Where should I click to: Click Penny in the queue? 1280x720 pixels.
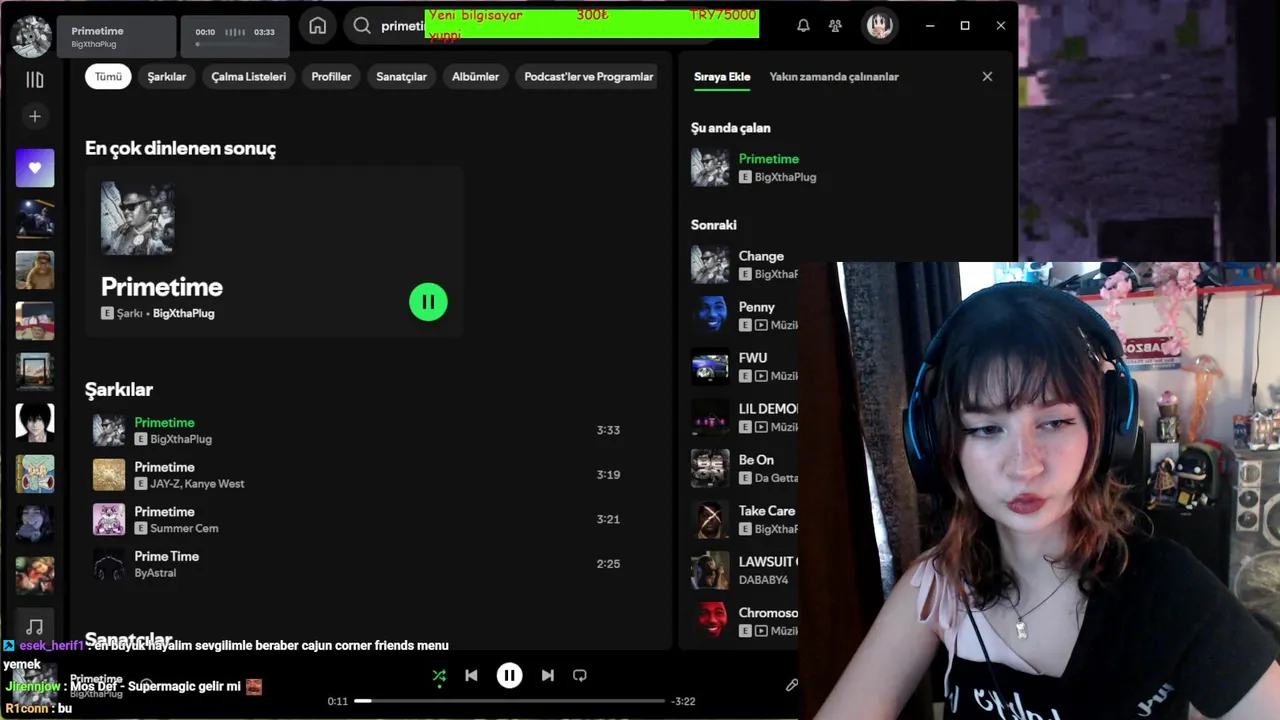pos(757,307)
